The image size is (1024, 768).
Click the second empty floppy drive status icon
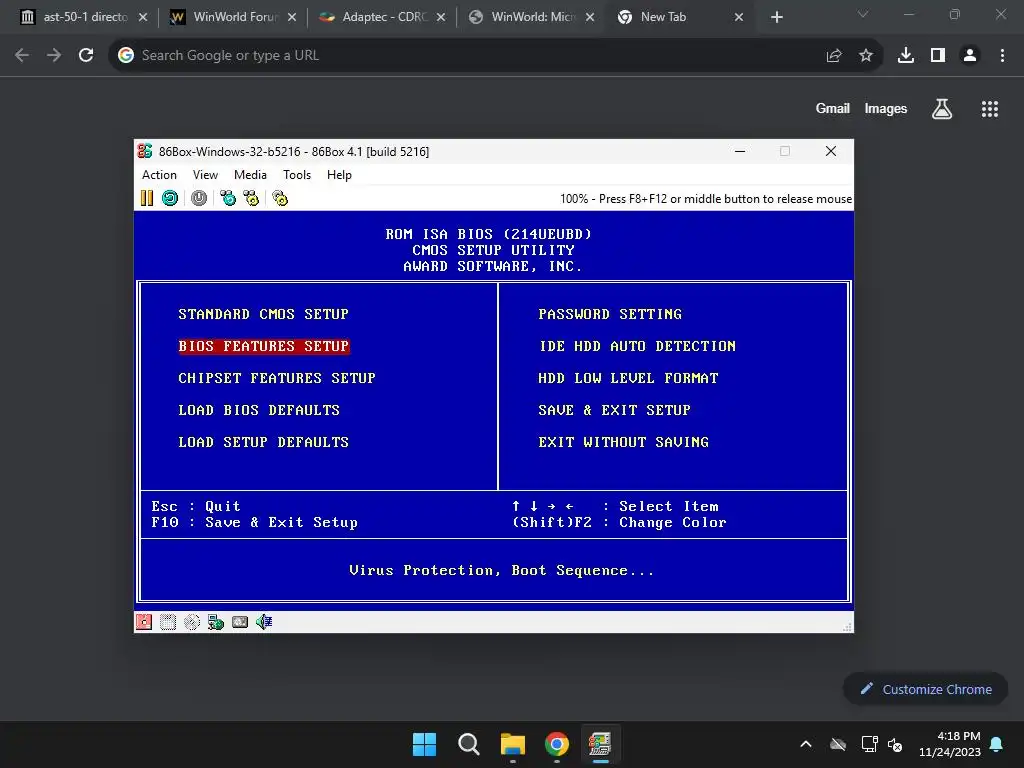168,622
